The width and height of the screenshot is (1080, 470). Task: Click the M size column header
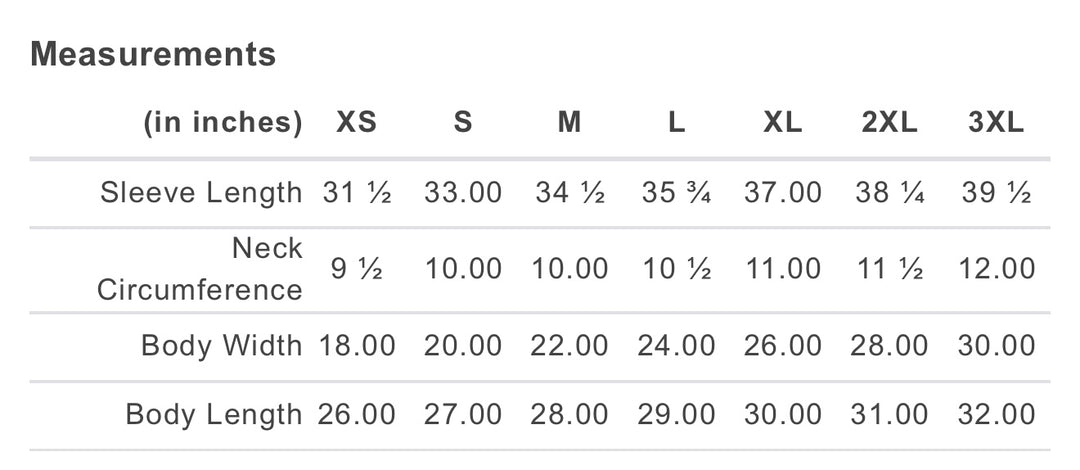pos(569,123)
